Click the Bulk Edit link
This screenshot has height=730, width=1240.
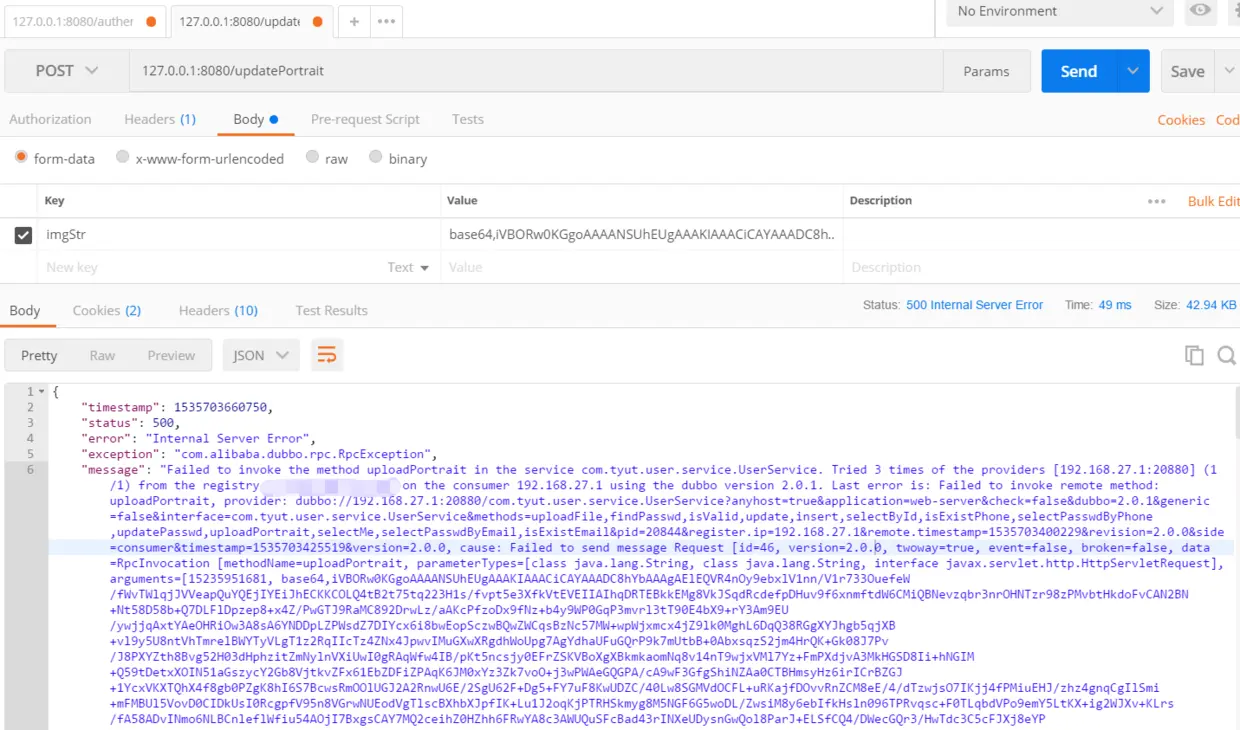[x=1213, y=201]
